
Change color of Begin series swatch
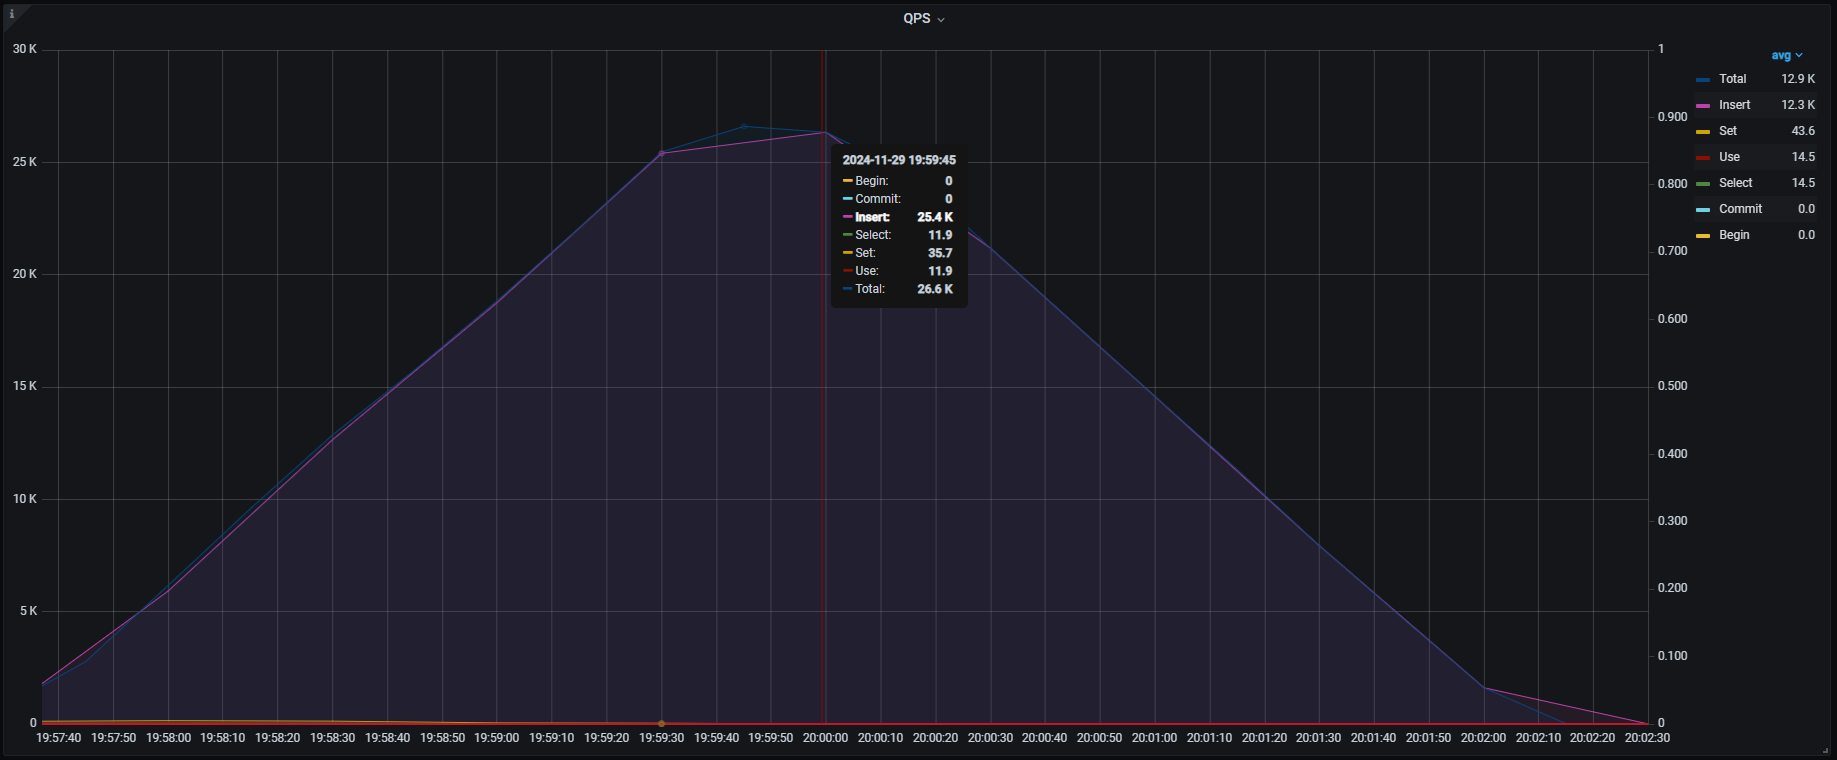coord(1703,236)
